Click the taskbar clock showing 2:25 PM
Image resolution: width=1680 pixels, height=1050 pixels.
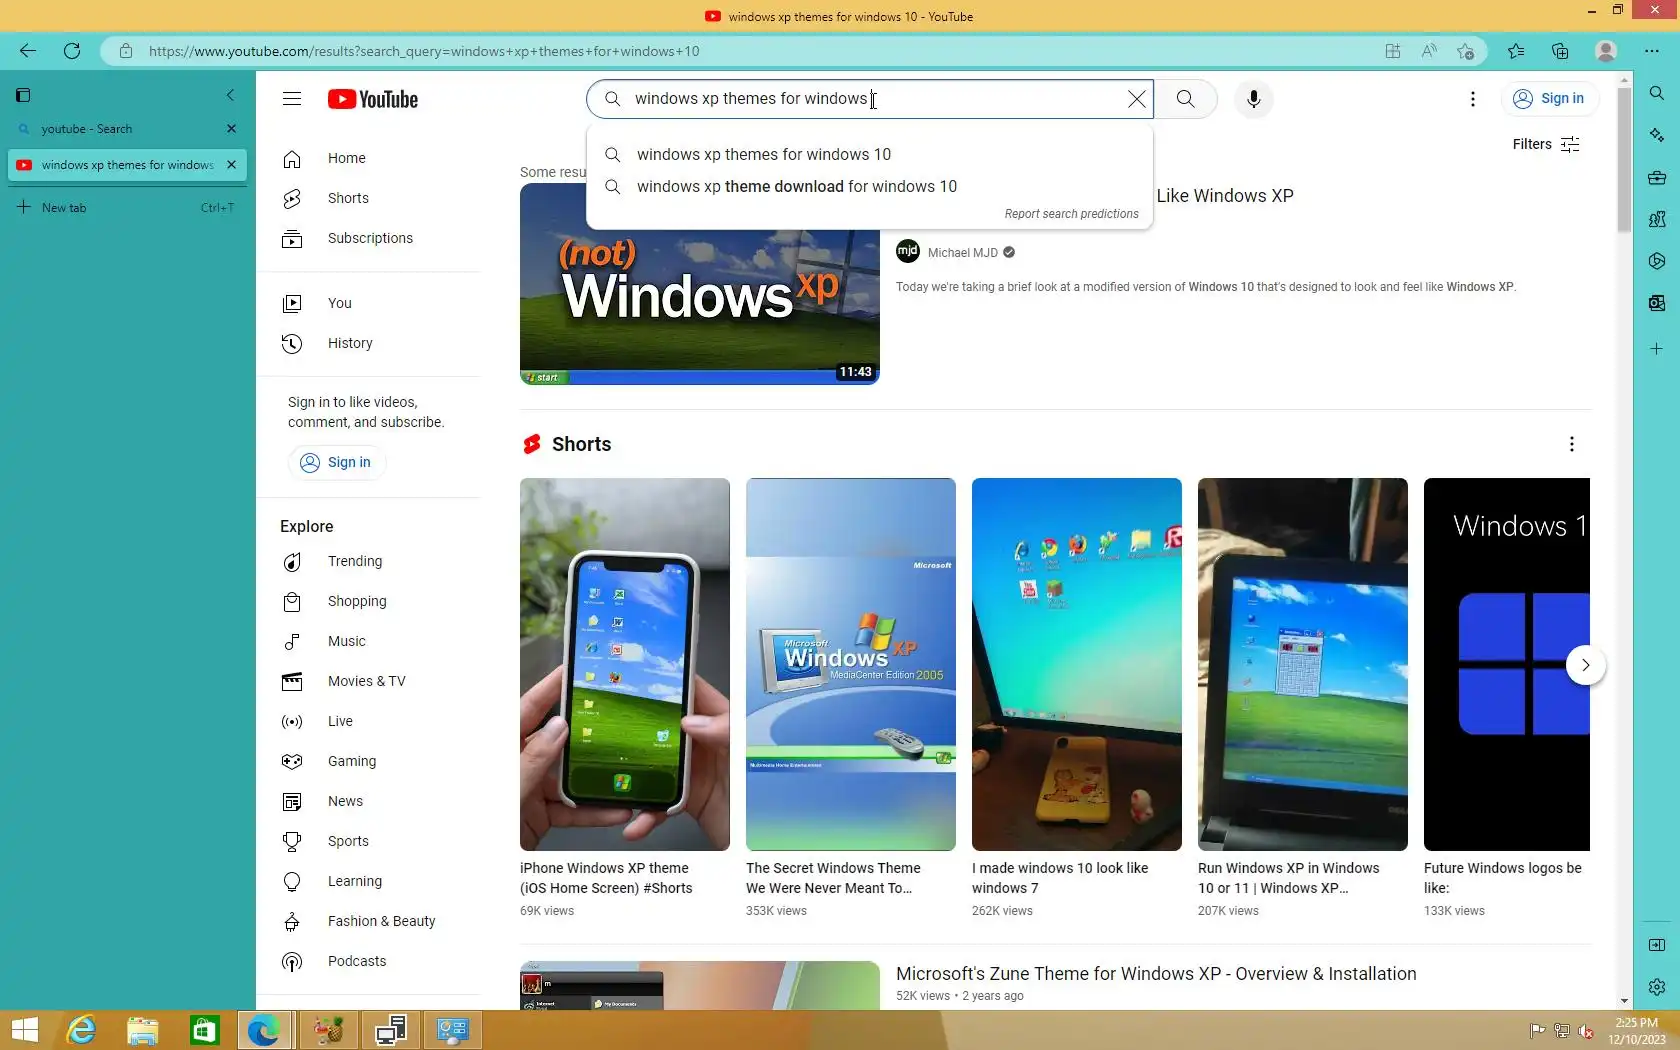coord(1636,1031)
